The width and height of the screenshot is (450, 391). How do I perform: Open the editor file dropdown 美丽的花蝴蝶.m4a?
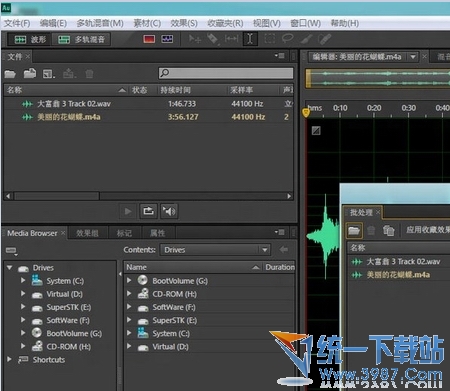coord(413,57)
